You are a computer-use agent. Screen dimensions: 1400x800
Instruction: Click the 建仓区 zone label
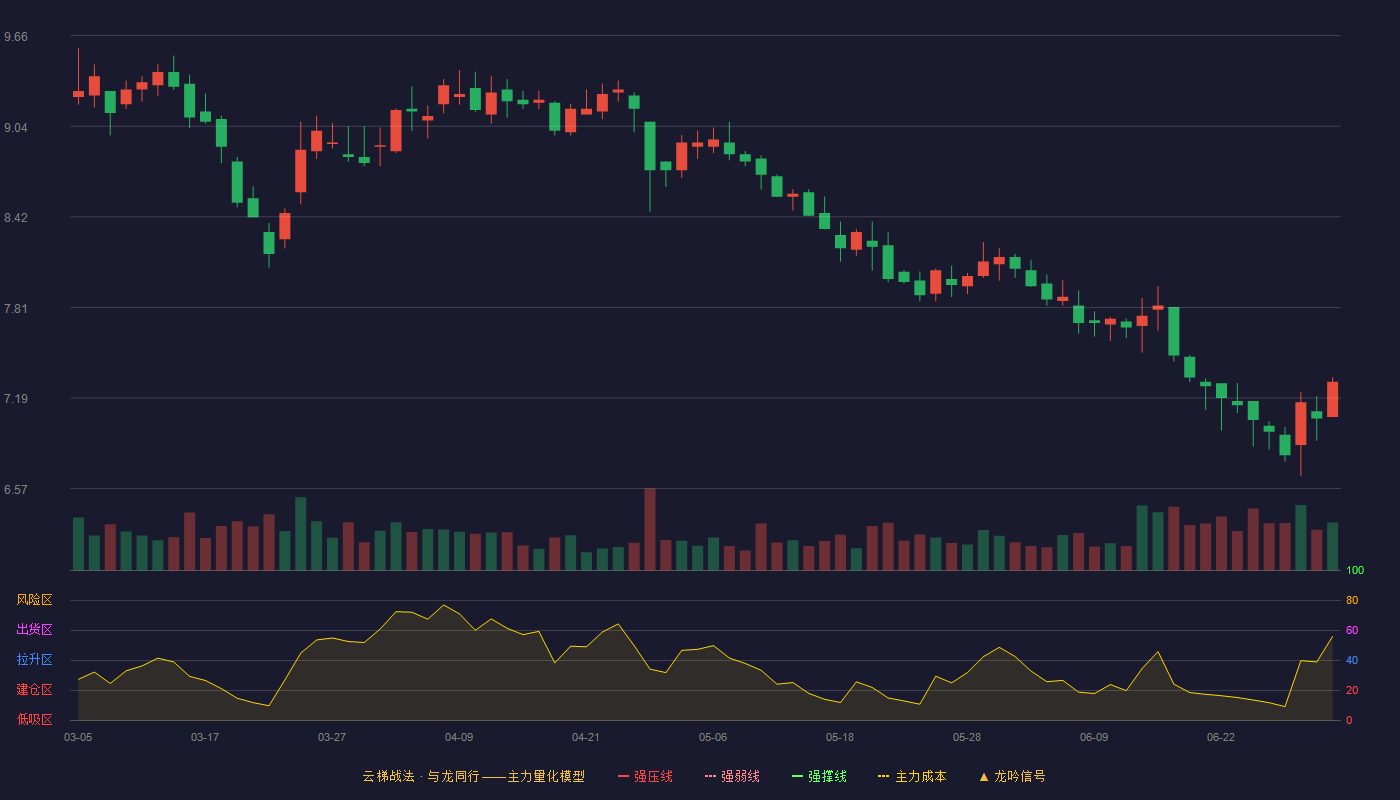pyautogui.click(x=34, y=690)
